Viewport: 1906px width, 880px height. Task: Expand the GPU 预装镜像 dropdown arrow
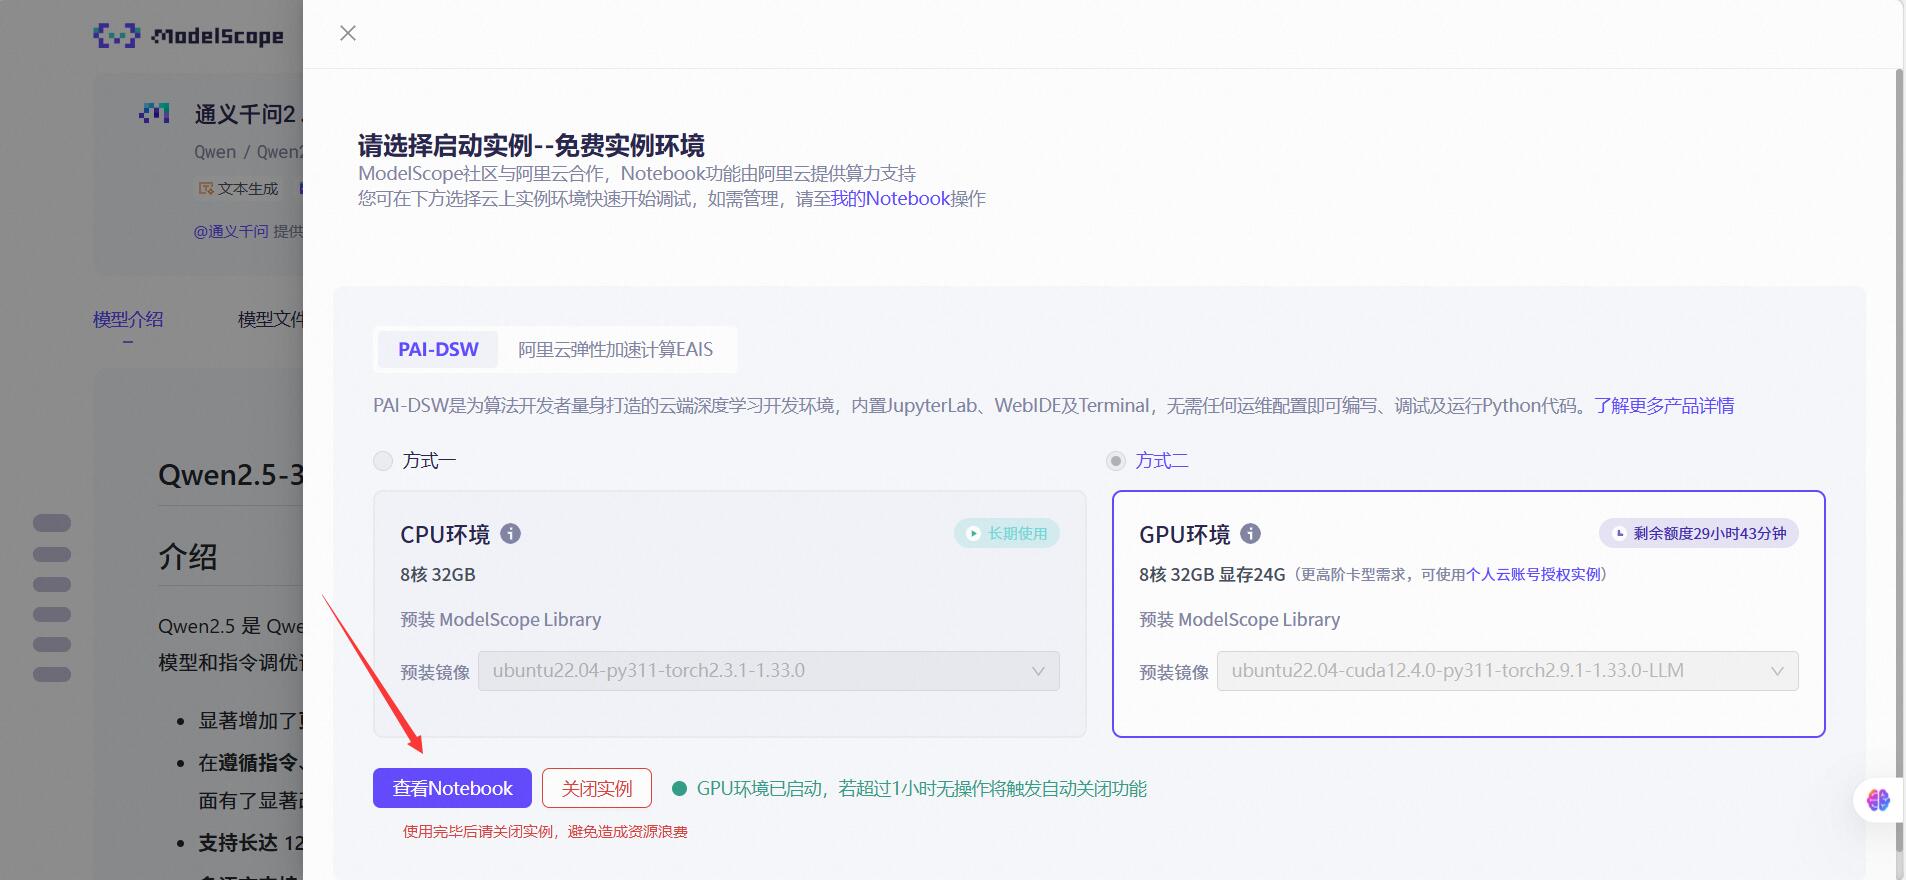[x=1777, y=671]
